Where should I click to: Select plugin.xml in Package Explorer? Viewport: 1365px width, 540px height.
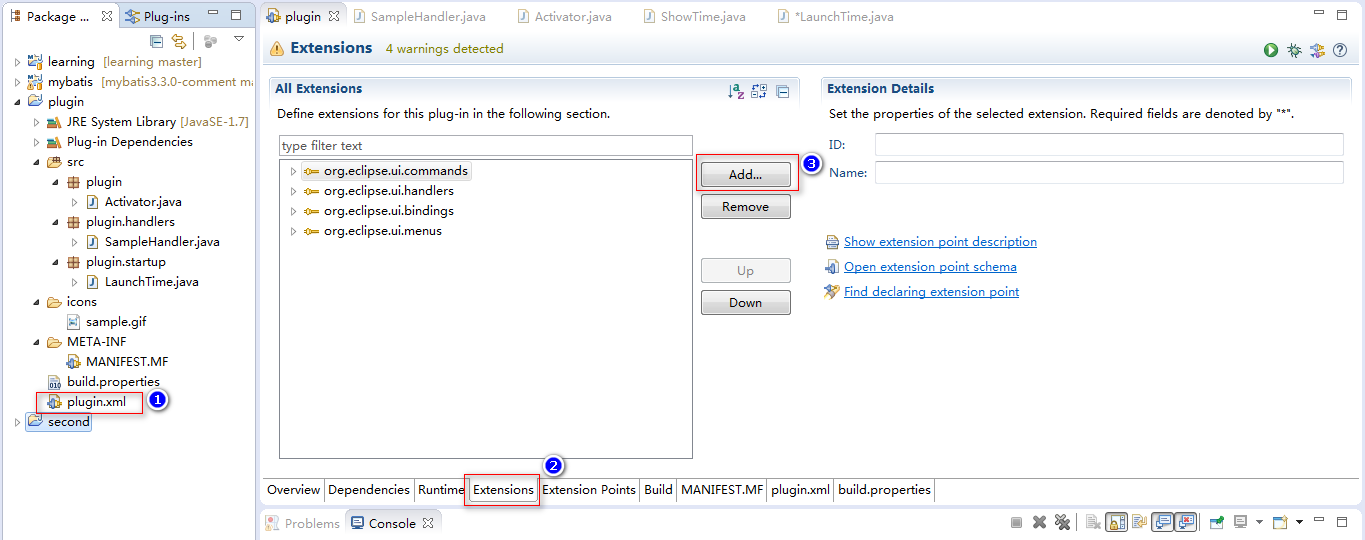coord(96,402)
